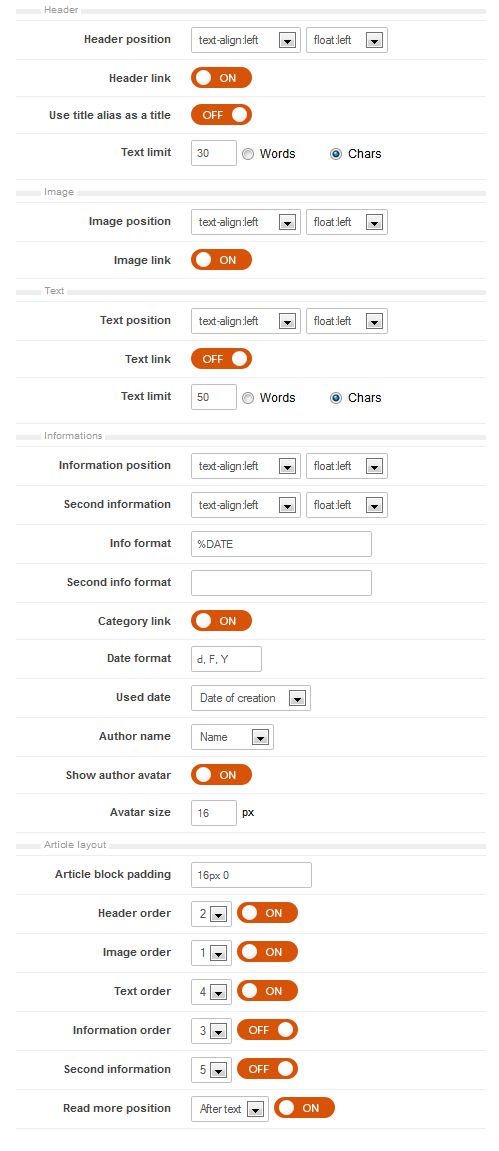Turn off the Image order toggle
This screenshot has height=1151, width=499.
click(x=267, y=952)
